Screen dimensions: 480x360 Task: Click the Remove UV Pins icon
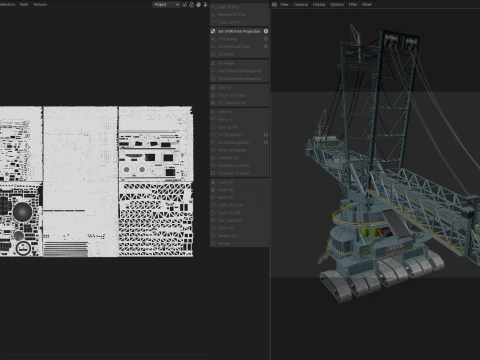click(x=213, y=14)
